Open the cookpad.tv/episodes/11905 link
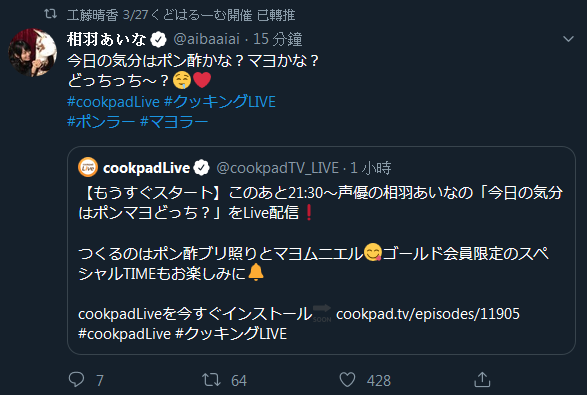The image size is (587, 395). tap(428, 314)
